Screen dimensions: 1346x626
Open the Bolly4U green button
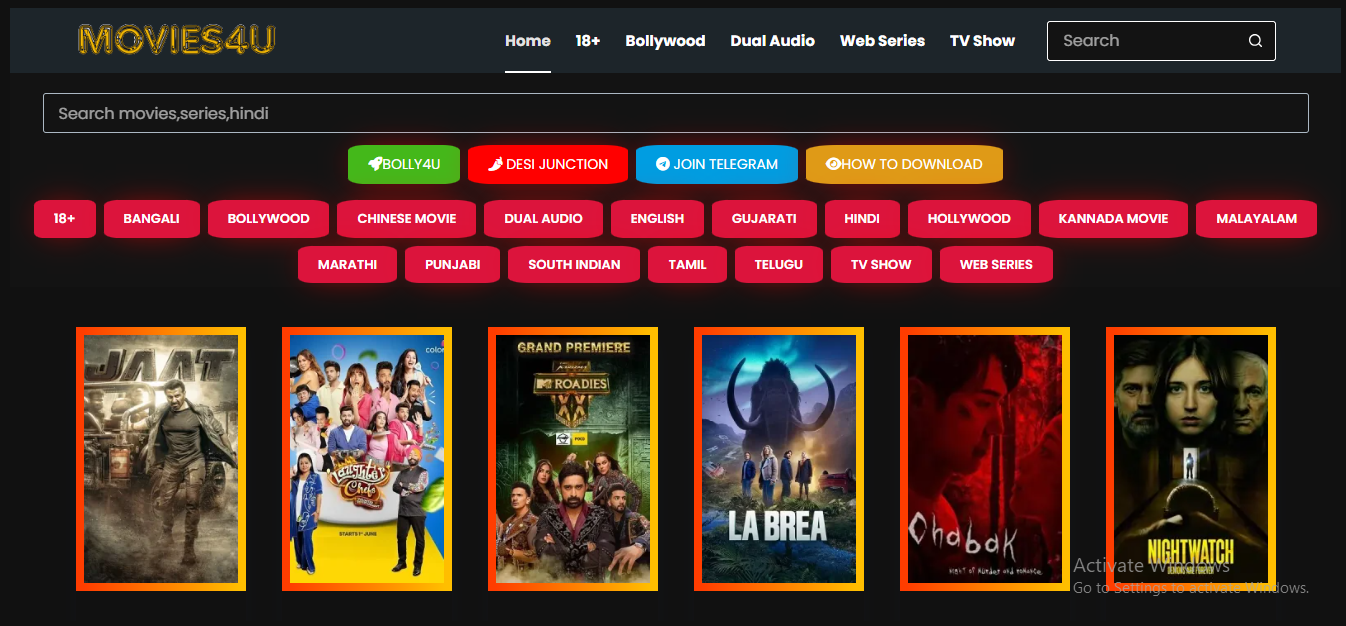click(x=403, y=164)
